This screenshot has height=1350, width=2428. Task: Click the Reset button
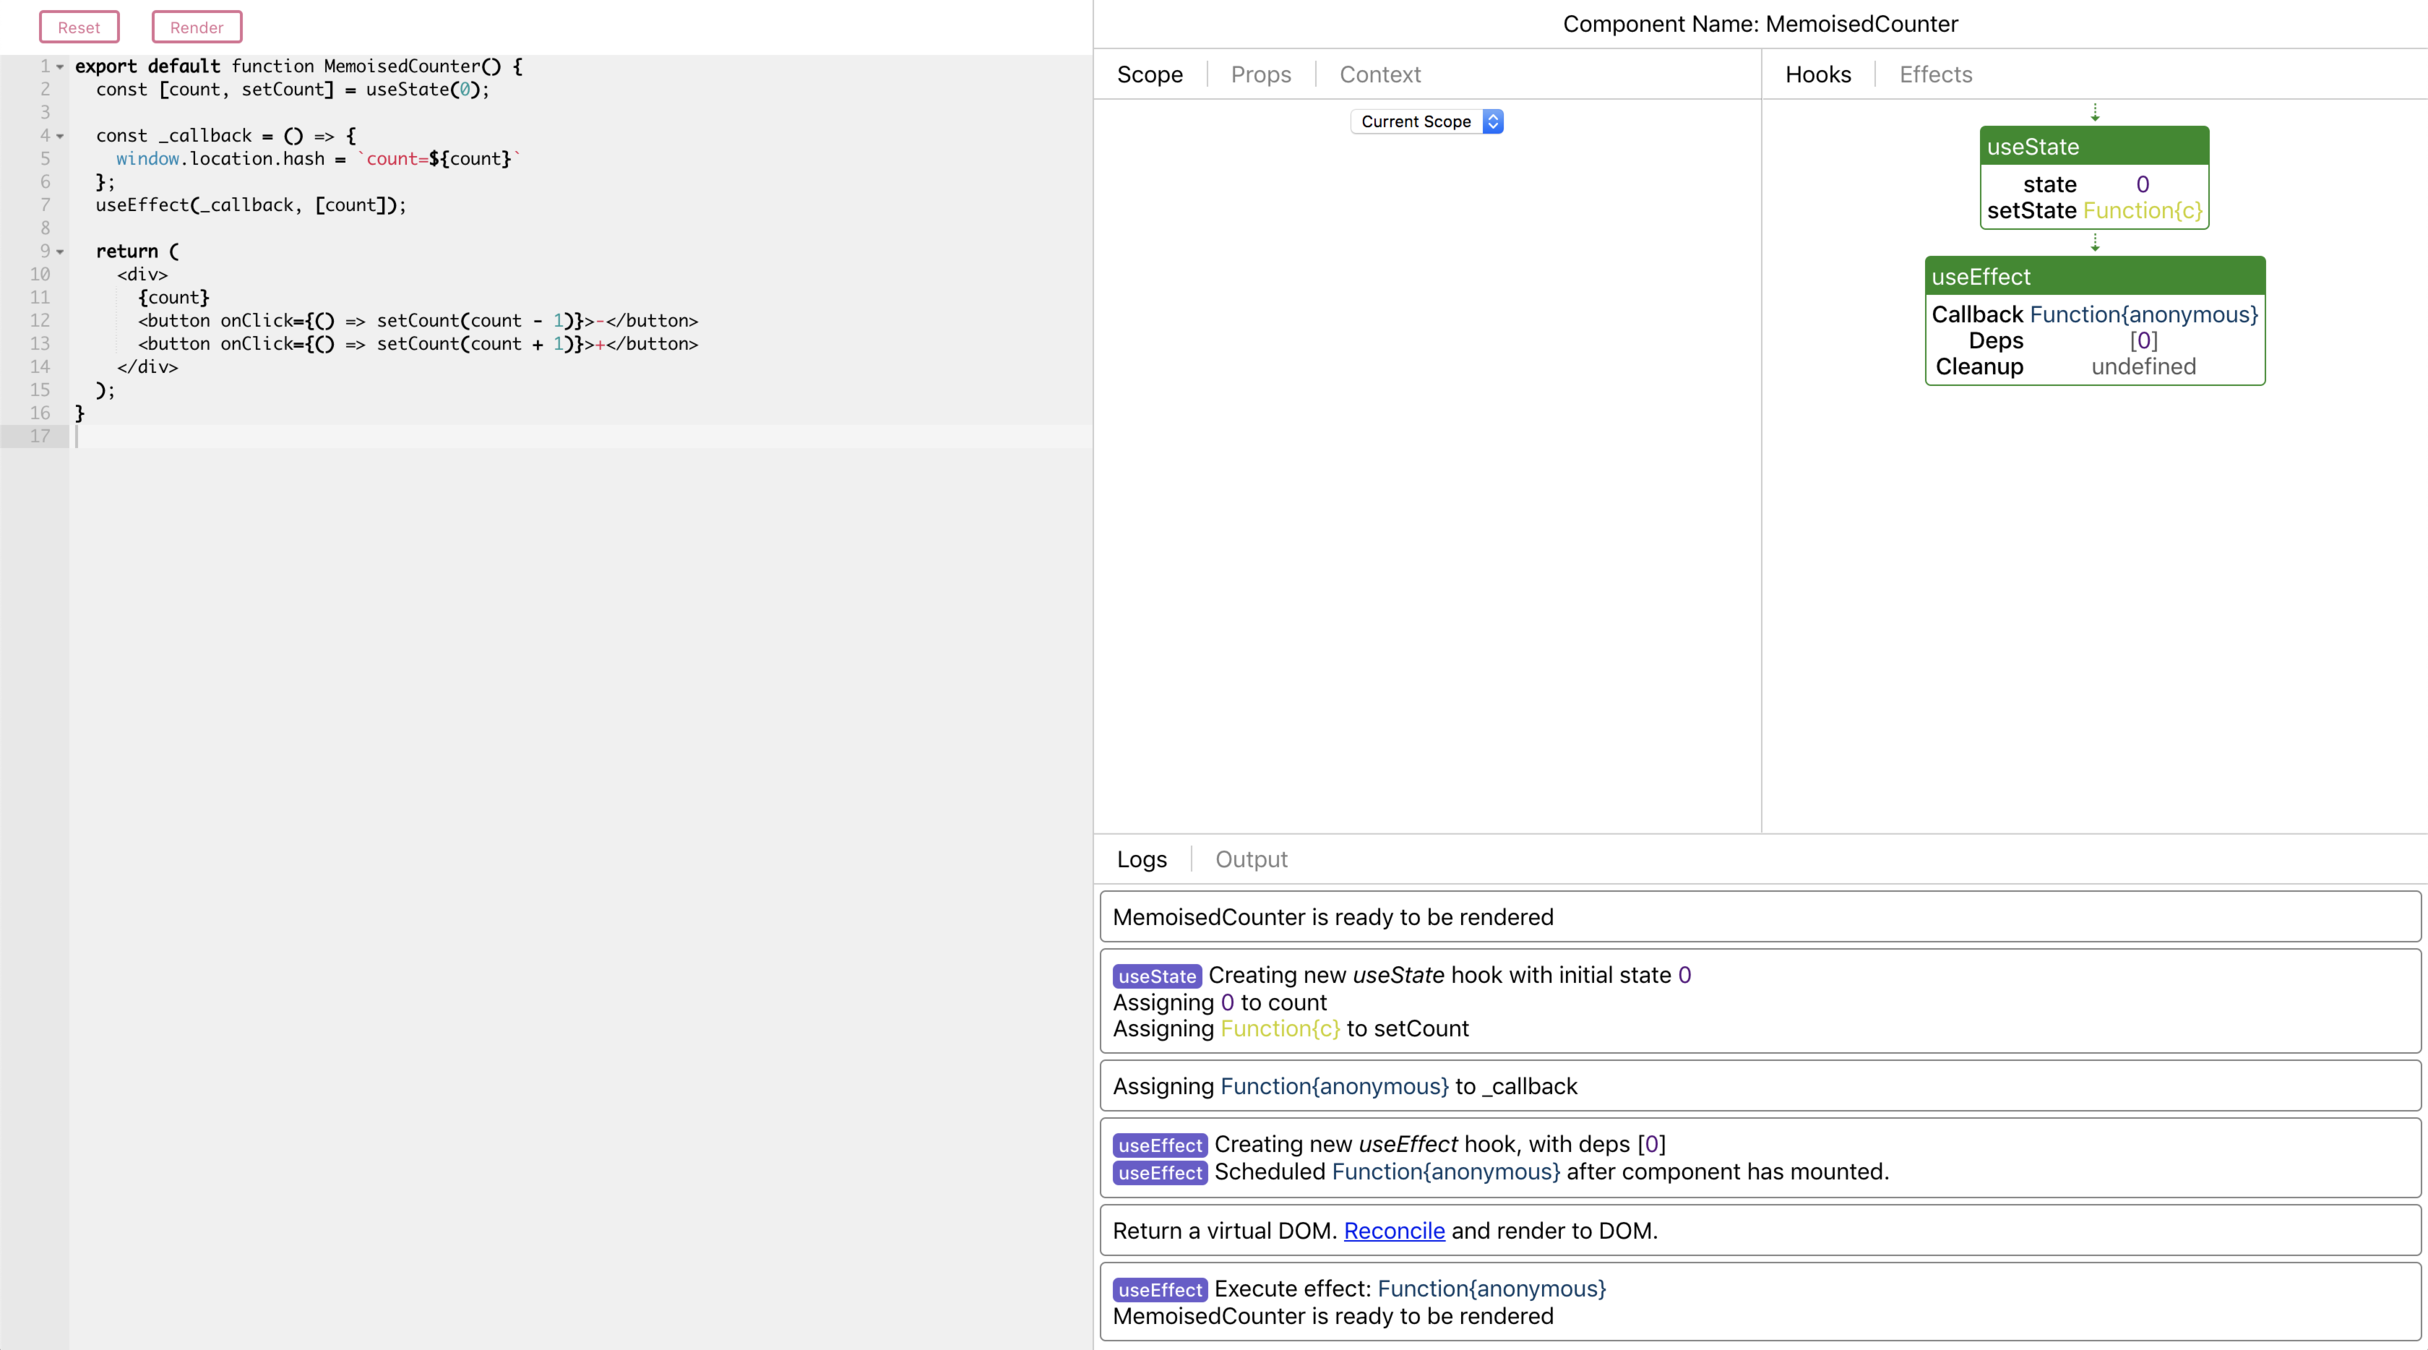(79, 27)
